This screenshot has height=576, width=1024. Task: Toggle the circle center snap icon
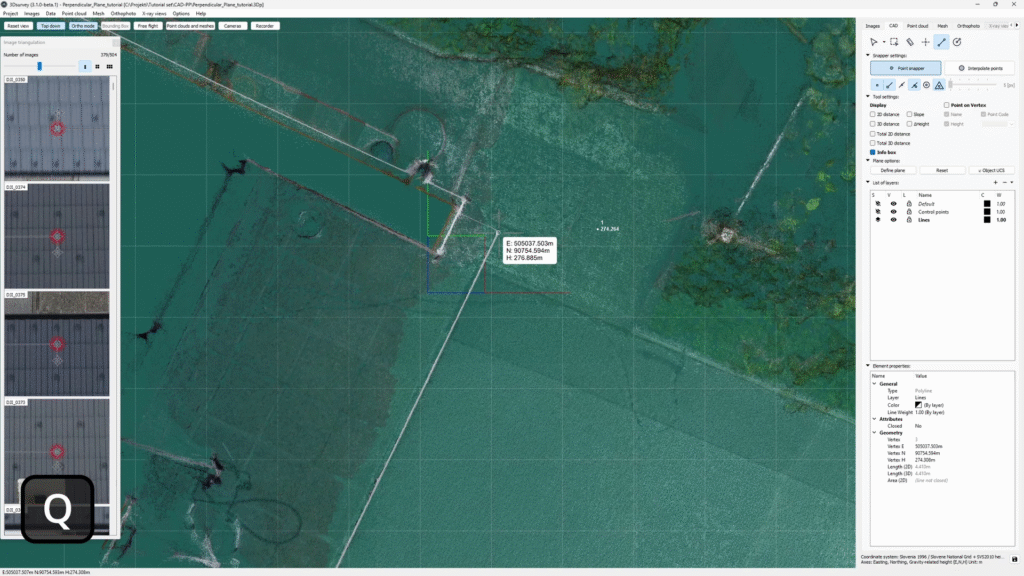pyautogui.click(x=927, y=85)
